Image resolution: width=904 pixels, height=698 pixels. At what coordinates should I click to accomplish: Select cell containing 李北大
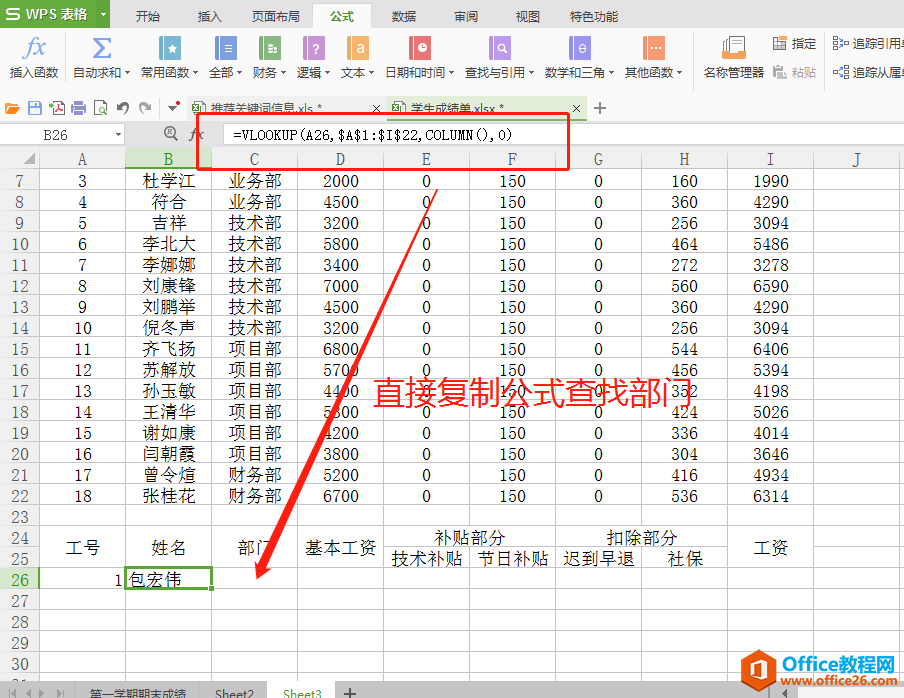[x=168, y=244]
